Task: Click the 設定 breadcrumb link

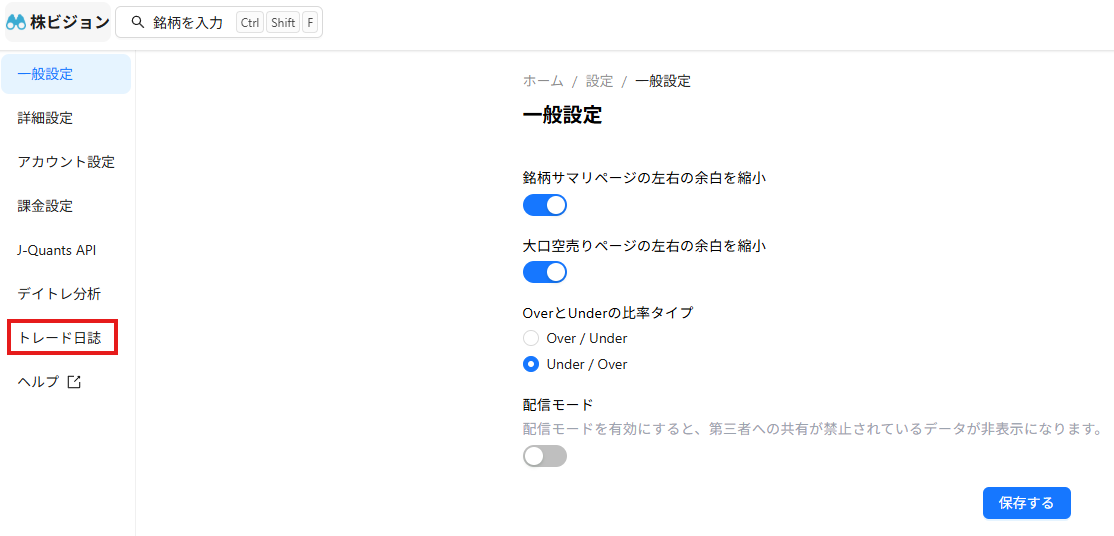Action: pyautogui.click(x=599, y=81)
